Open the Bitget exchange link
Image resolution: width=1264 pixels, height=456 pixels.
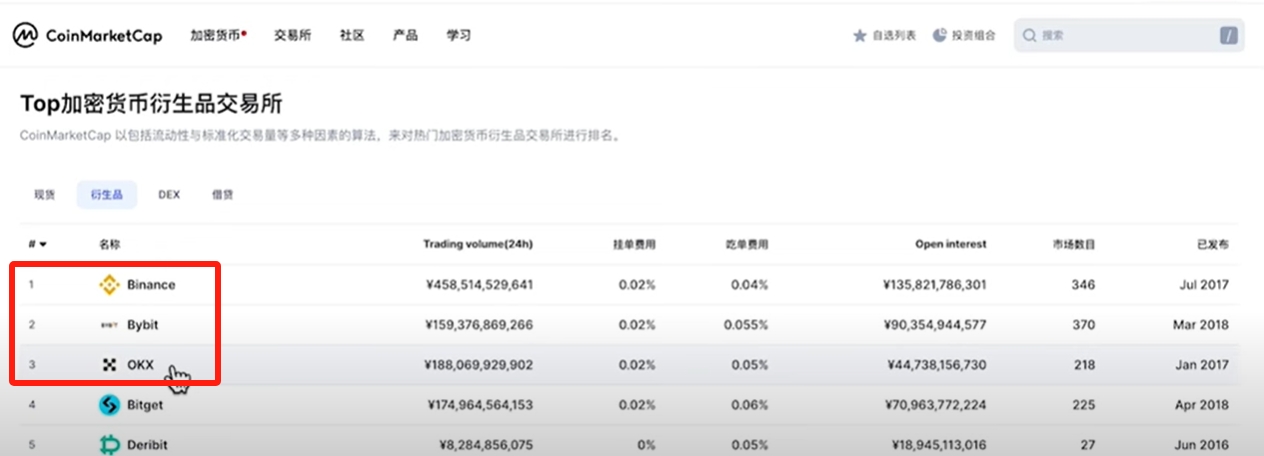145,405
